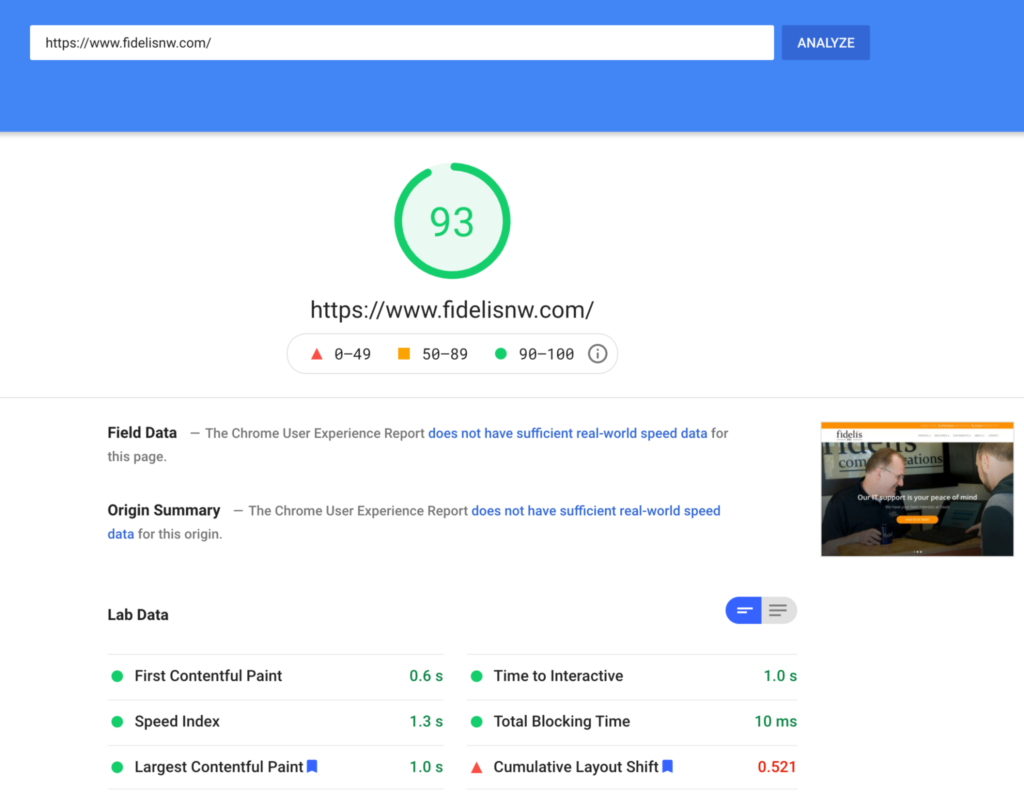This screenshot has height=794, width=1024.
Task: Open first 'does not have sufficient real-world speed data' link
Action: [568, 433]
